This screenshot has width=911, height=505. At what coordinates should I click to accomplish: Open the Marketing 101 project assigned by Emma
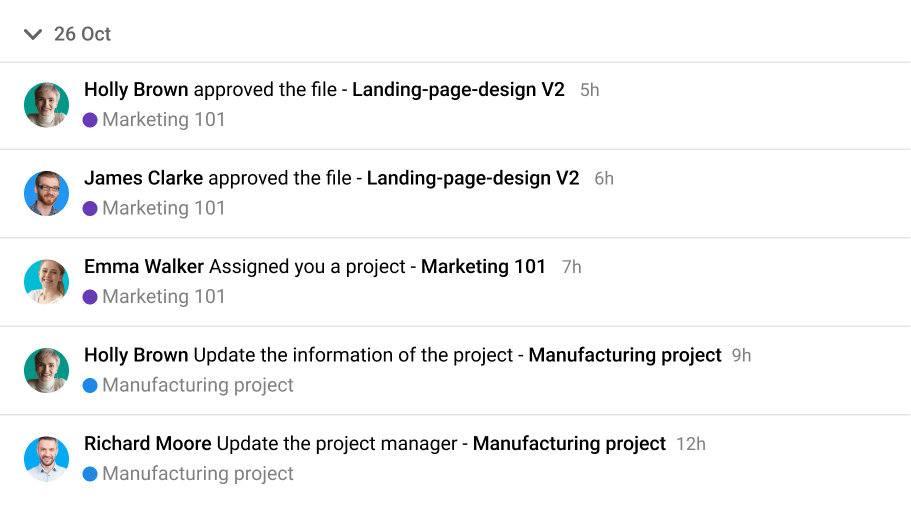click(x=483, y=267)
